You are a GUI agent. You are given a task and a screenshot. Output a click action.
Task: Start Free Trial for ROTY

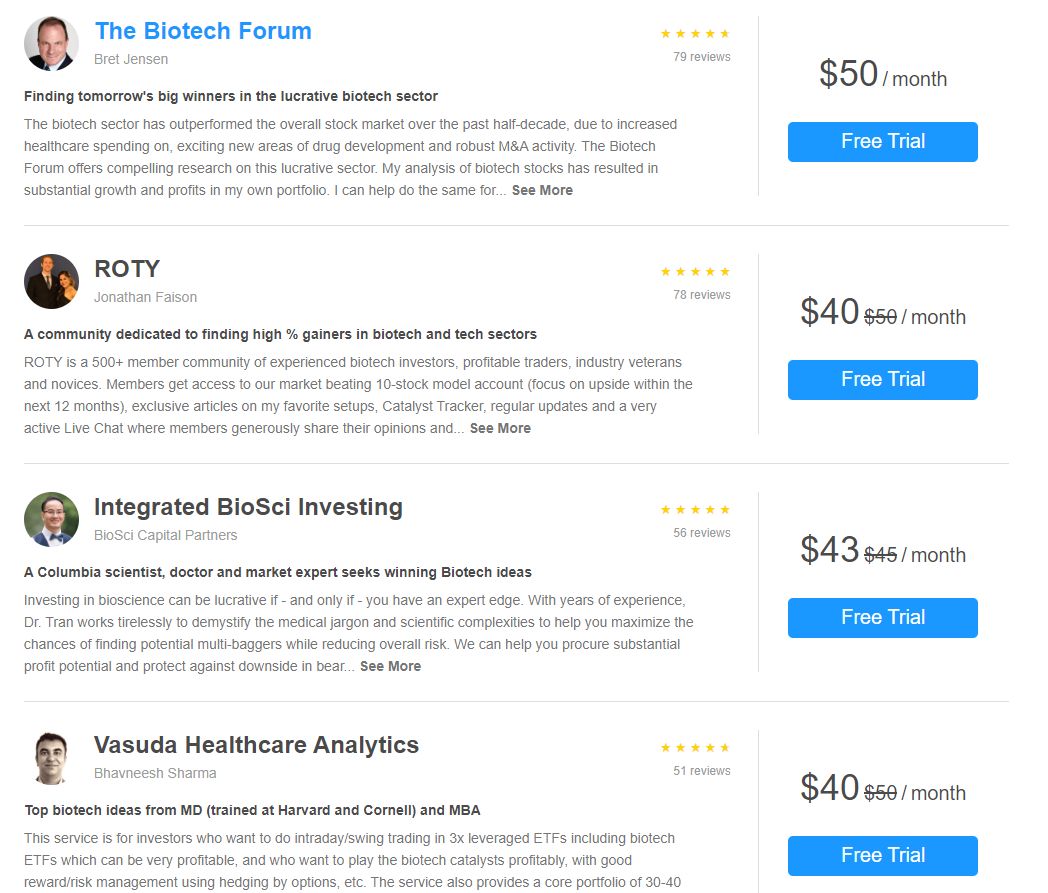click(882, 380)
